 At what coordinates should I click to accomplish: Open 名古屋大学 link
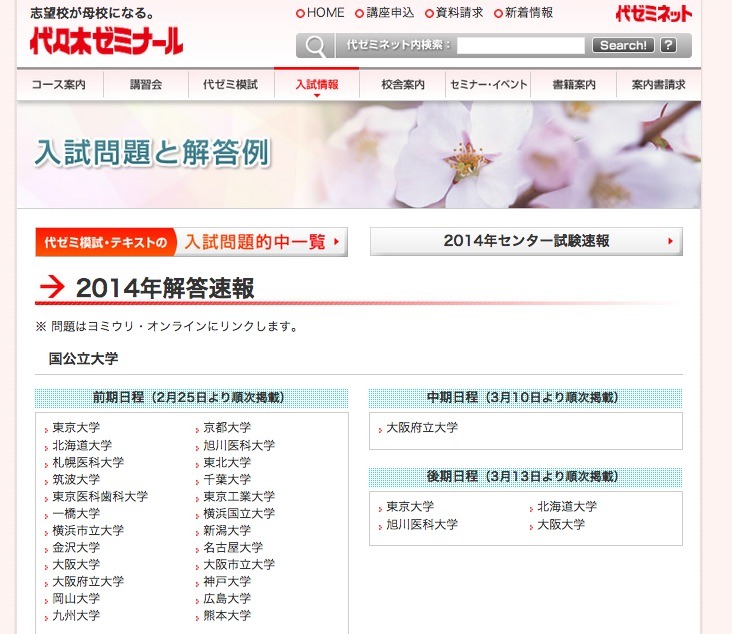(233, 547)
